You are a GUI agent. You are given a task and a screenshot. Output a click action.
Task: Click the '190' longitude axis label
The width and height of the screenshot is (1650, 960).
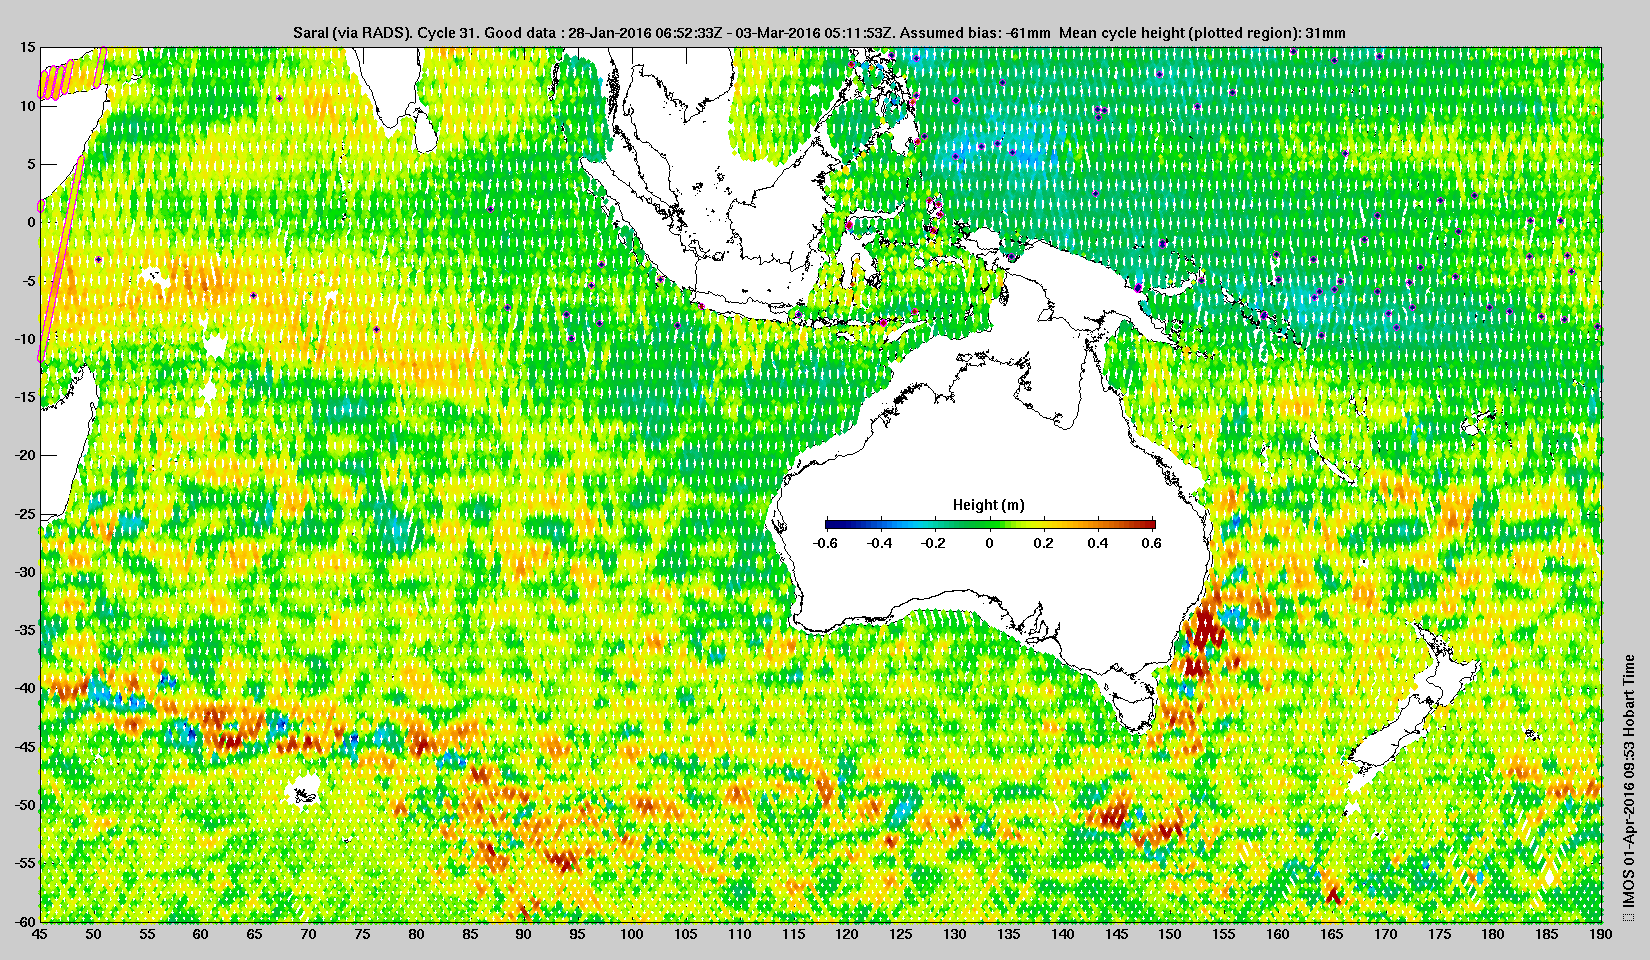click(x=1600, y=934)
